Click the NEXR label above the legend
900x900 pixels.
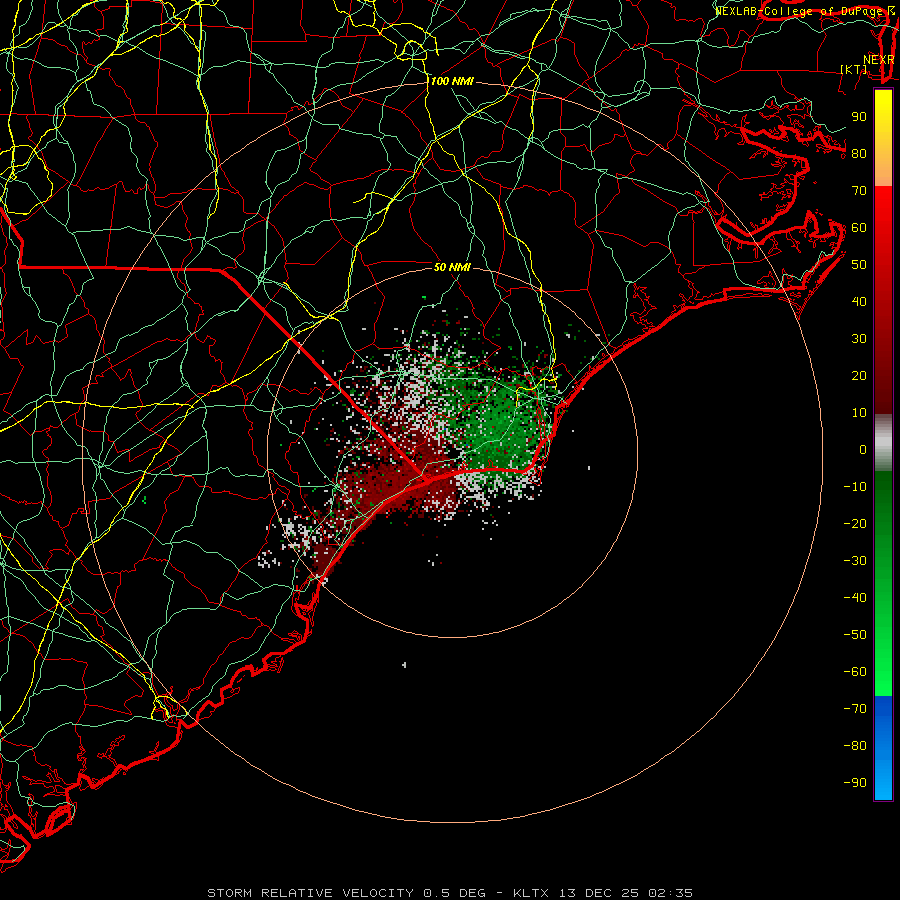coord(878,60)
